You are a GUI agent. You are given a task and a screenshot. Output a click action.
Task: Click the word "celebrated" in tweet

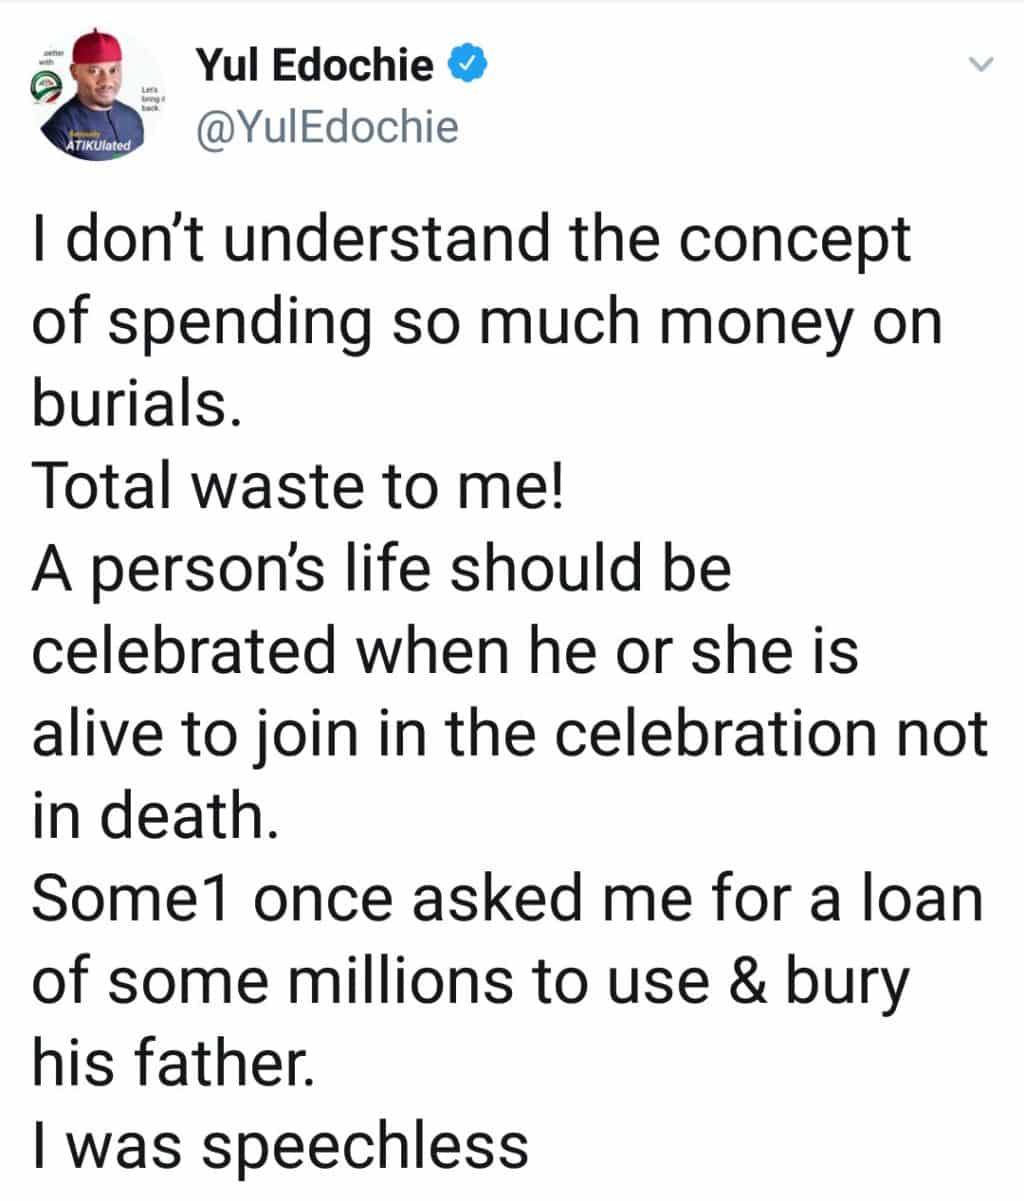tap(183, 651)
